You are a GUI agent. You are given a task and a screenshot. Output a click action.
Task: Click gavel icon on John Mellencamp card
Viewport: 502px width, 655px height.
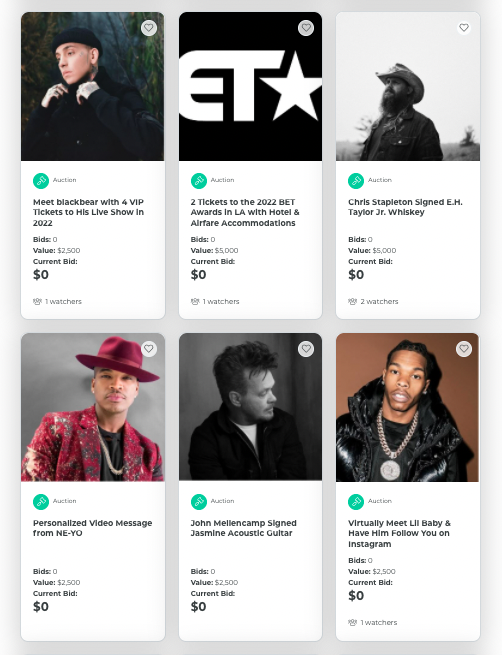click(199, 502)
